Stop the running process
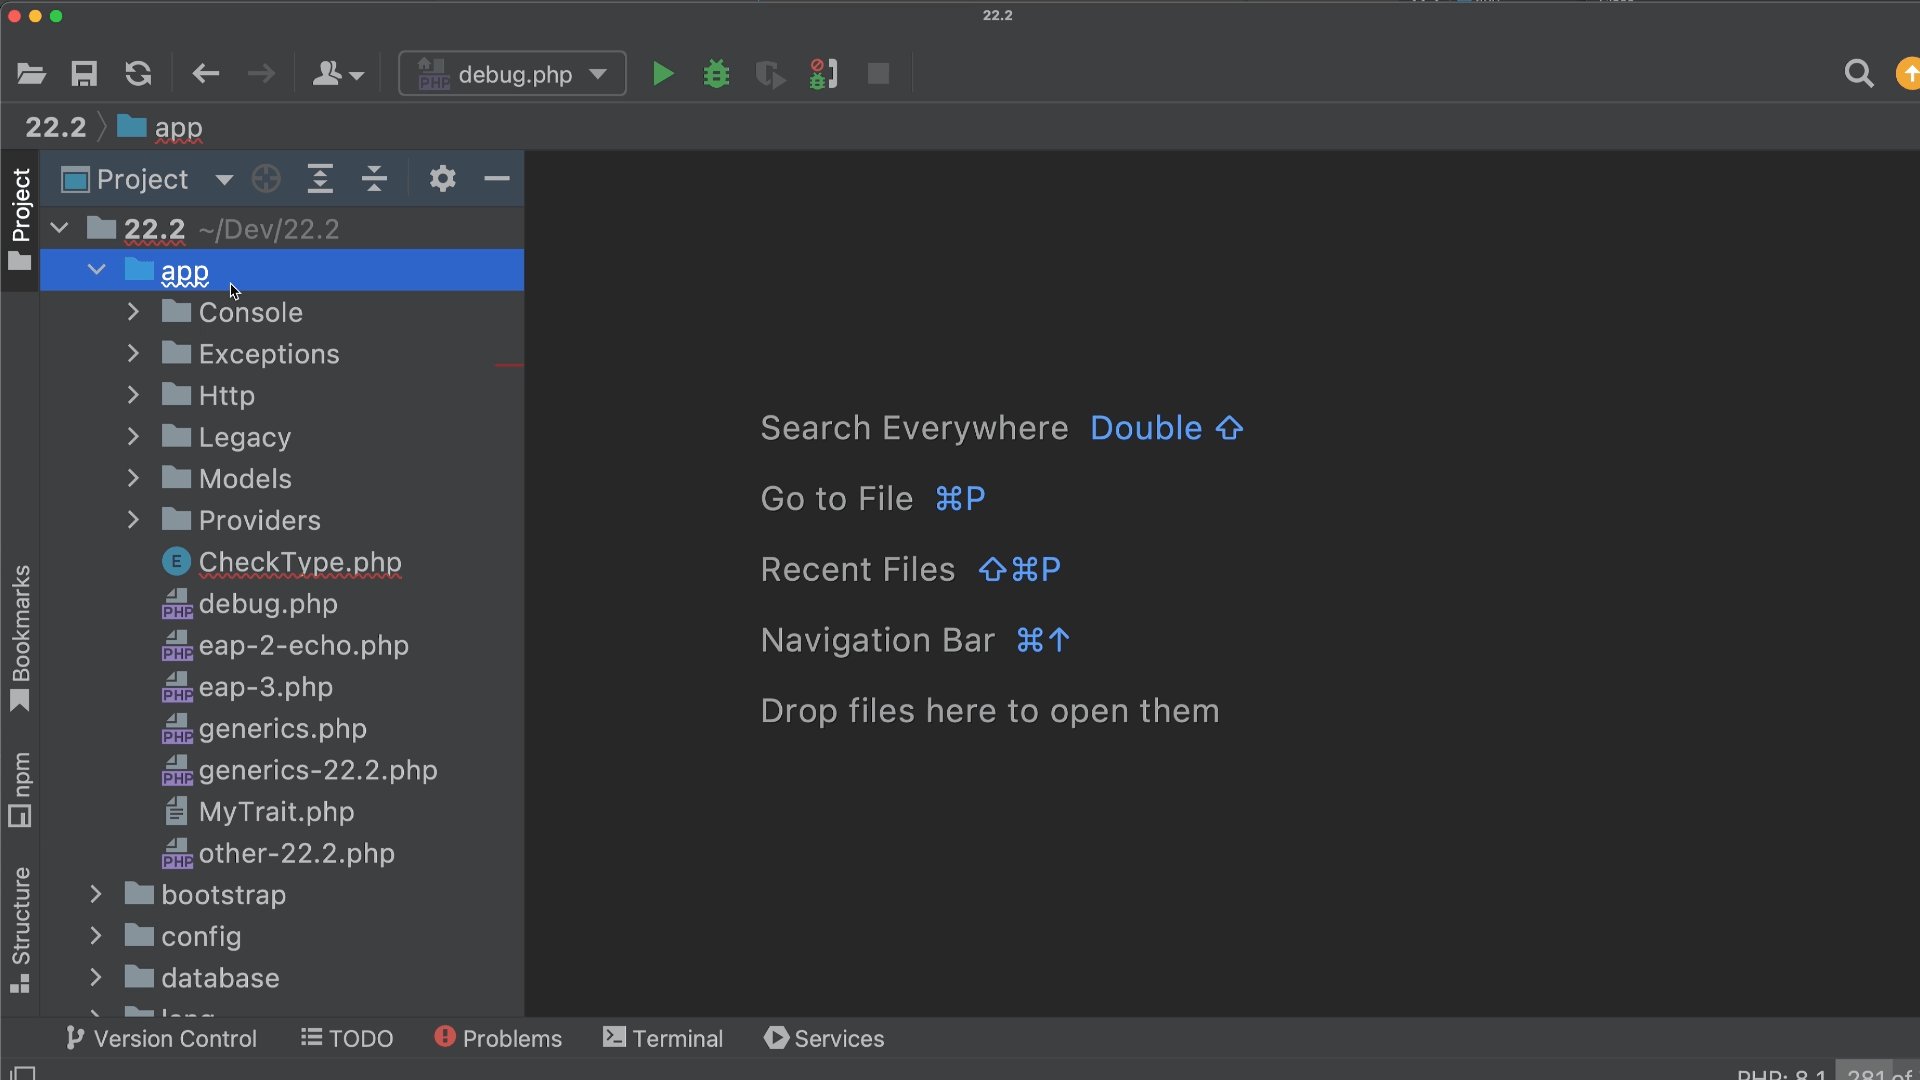1920x1080 pixels. (x=878, y=73)
